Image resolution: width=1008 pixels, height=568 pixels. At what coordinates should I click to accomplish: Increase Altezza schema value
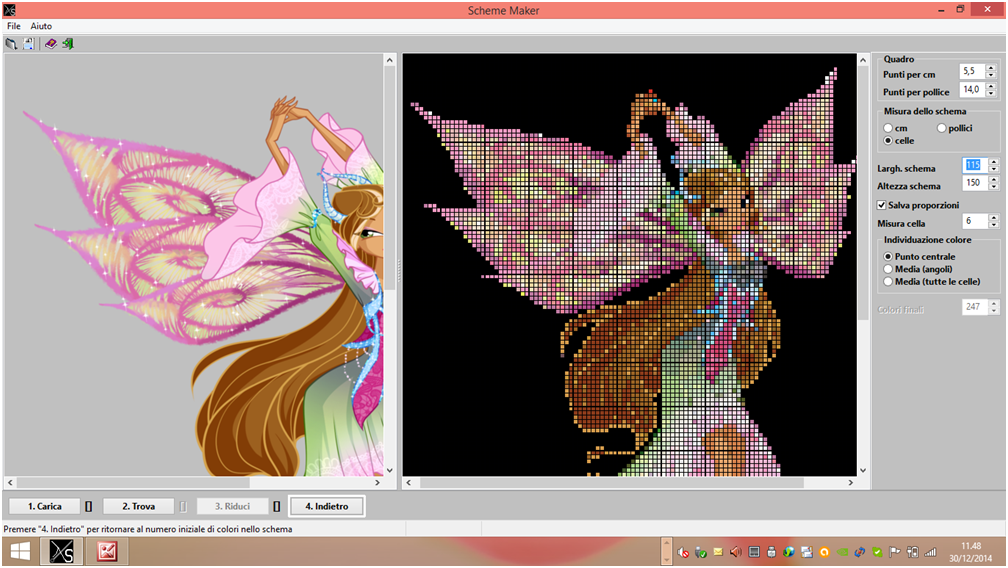point(994,179)
